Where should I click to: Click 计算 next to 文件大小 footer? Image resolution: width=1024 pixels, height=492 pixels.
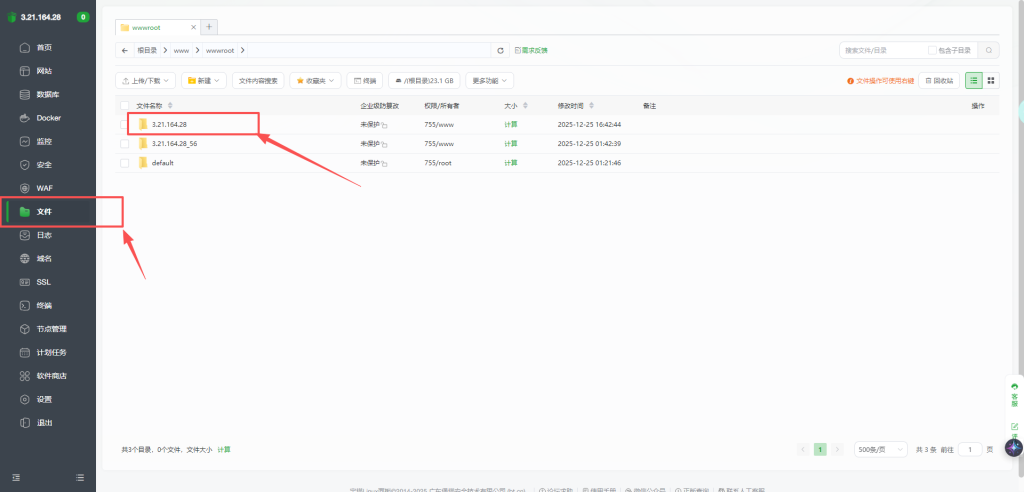(x=224, y=450)
